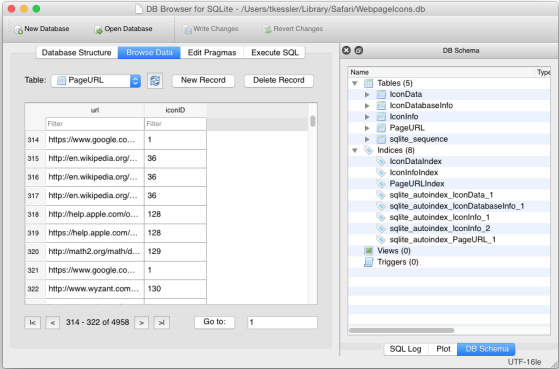Click the Tables (5) group icon
Viewport: 559px width, 369px height.
coord(368,83)
